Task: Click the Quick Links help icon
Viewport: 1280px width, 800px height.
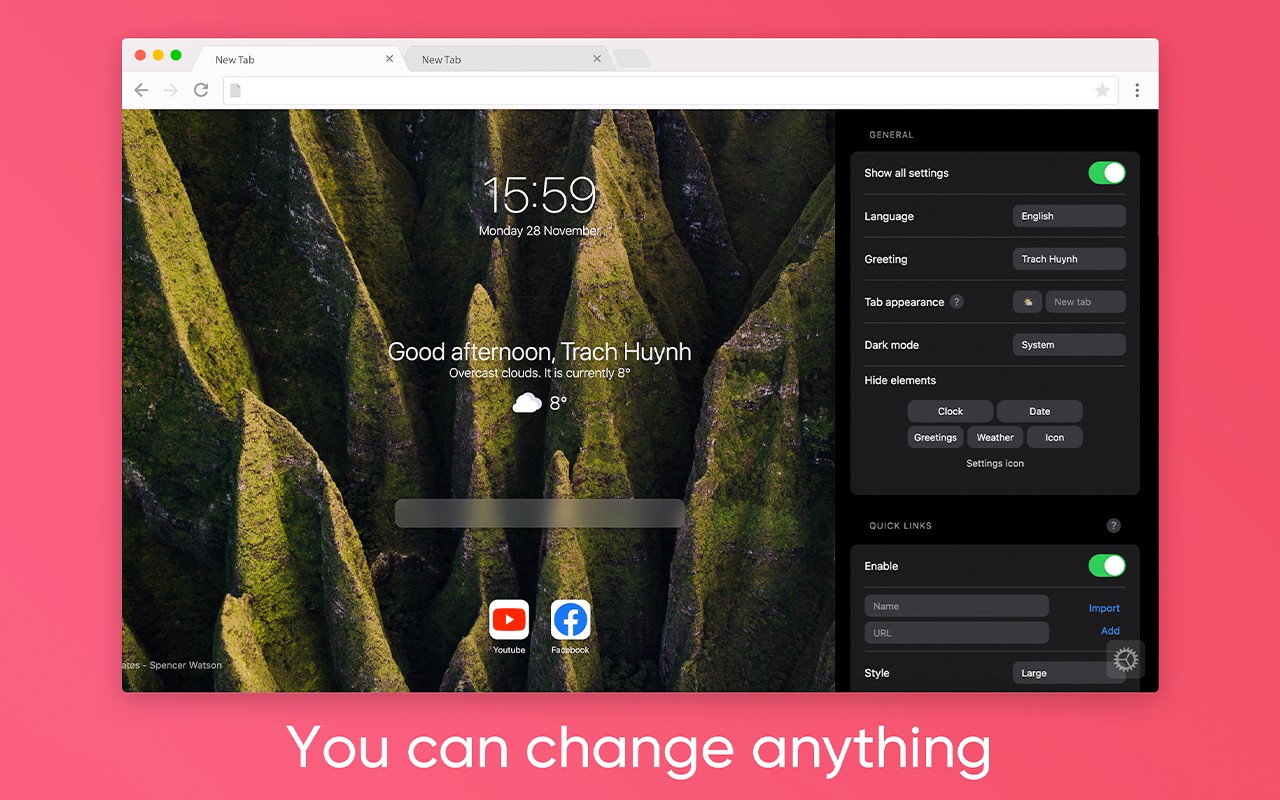Action: click(x=1114, y=526)
